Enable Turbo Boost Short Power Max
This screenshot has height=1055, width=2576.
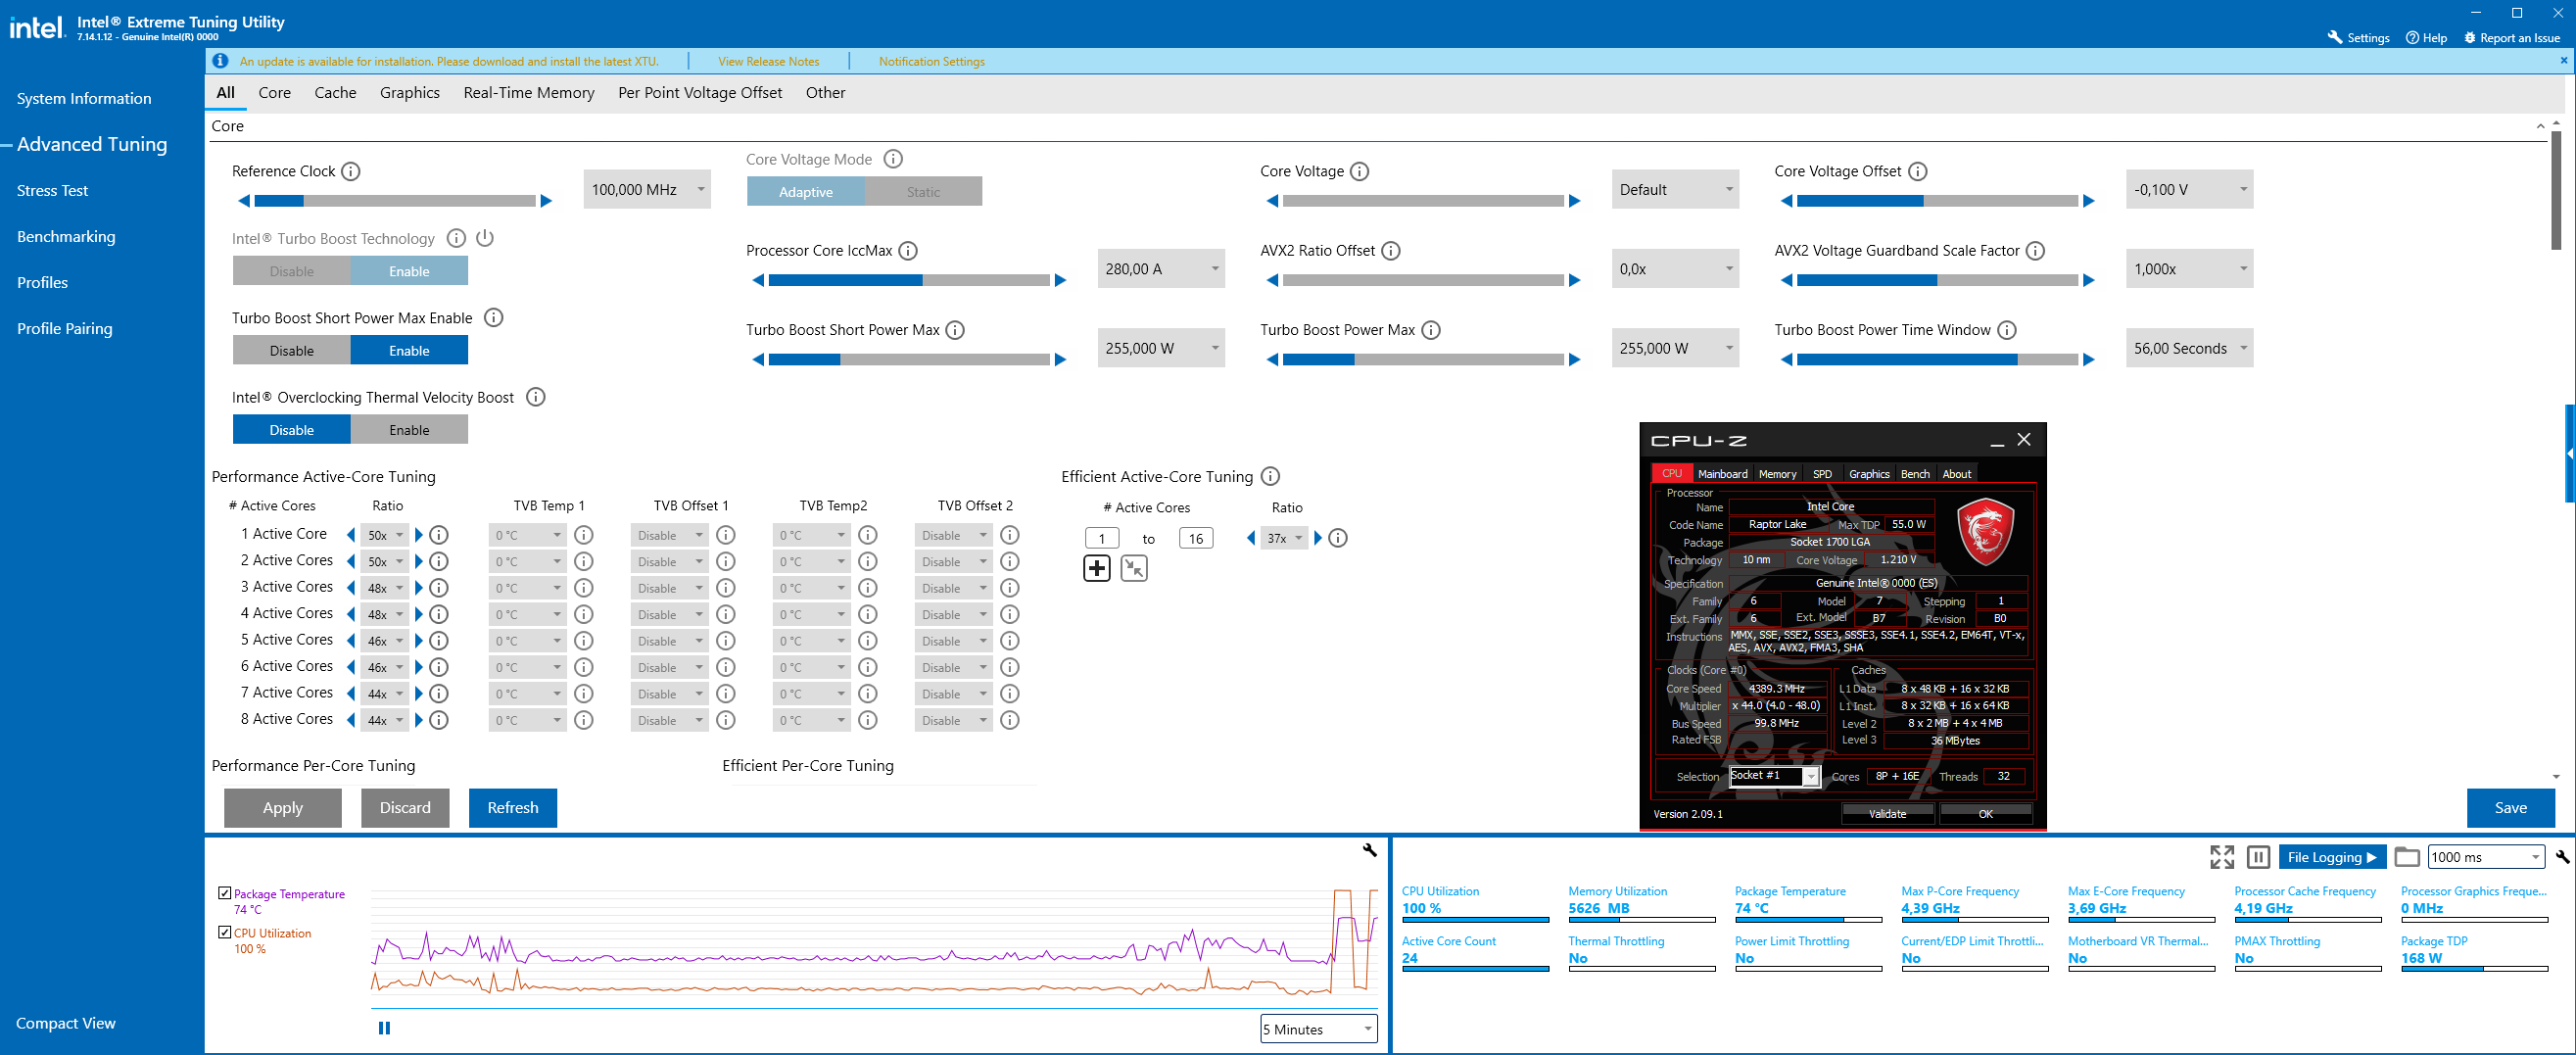[x=409, y=350]
